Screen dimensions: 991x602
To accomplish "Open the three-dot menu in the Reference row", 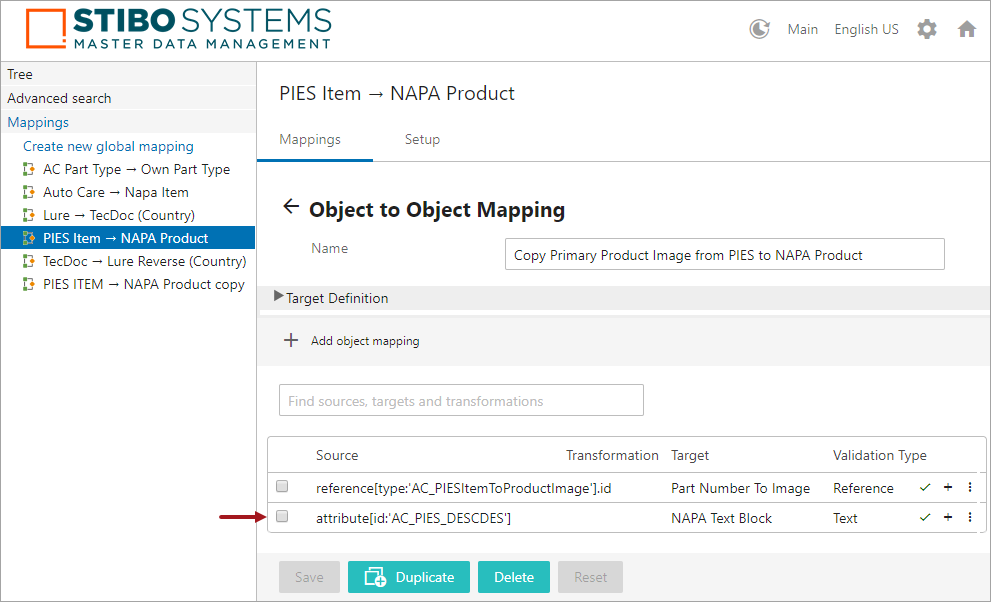I will tap(970, 487).
